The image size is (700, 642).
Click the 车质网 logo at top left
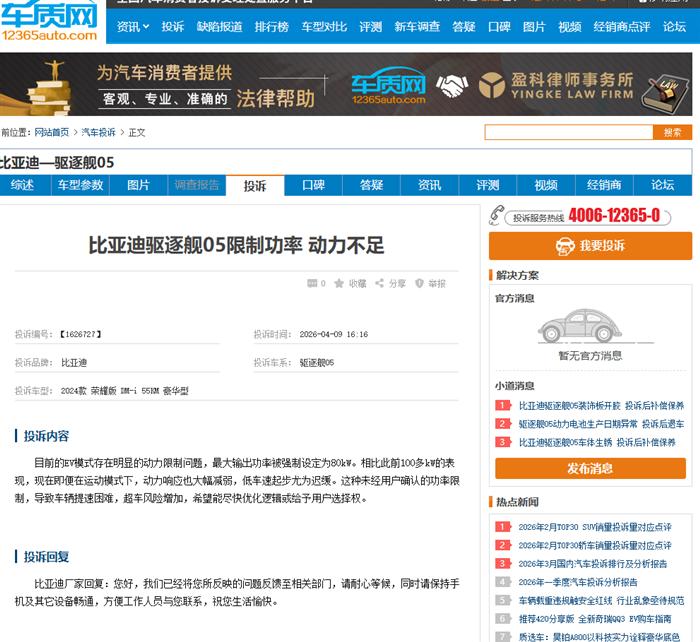(50, 20)
